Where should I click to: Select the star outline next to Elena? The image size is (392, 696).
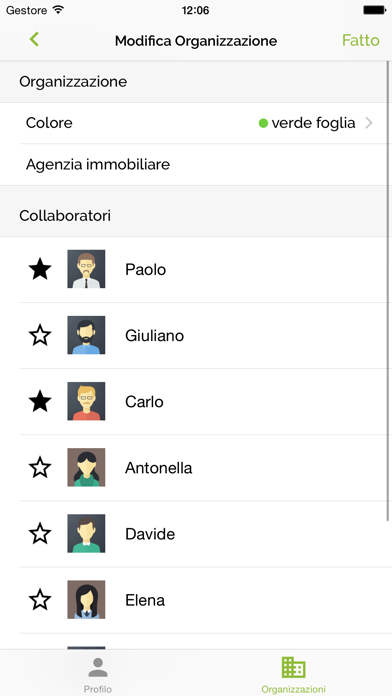point(40,600)
